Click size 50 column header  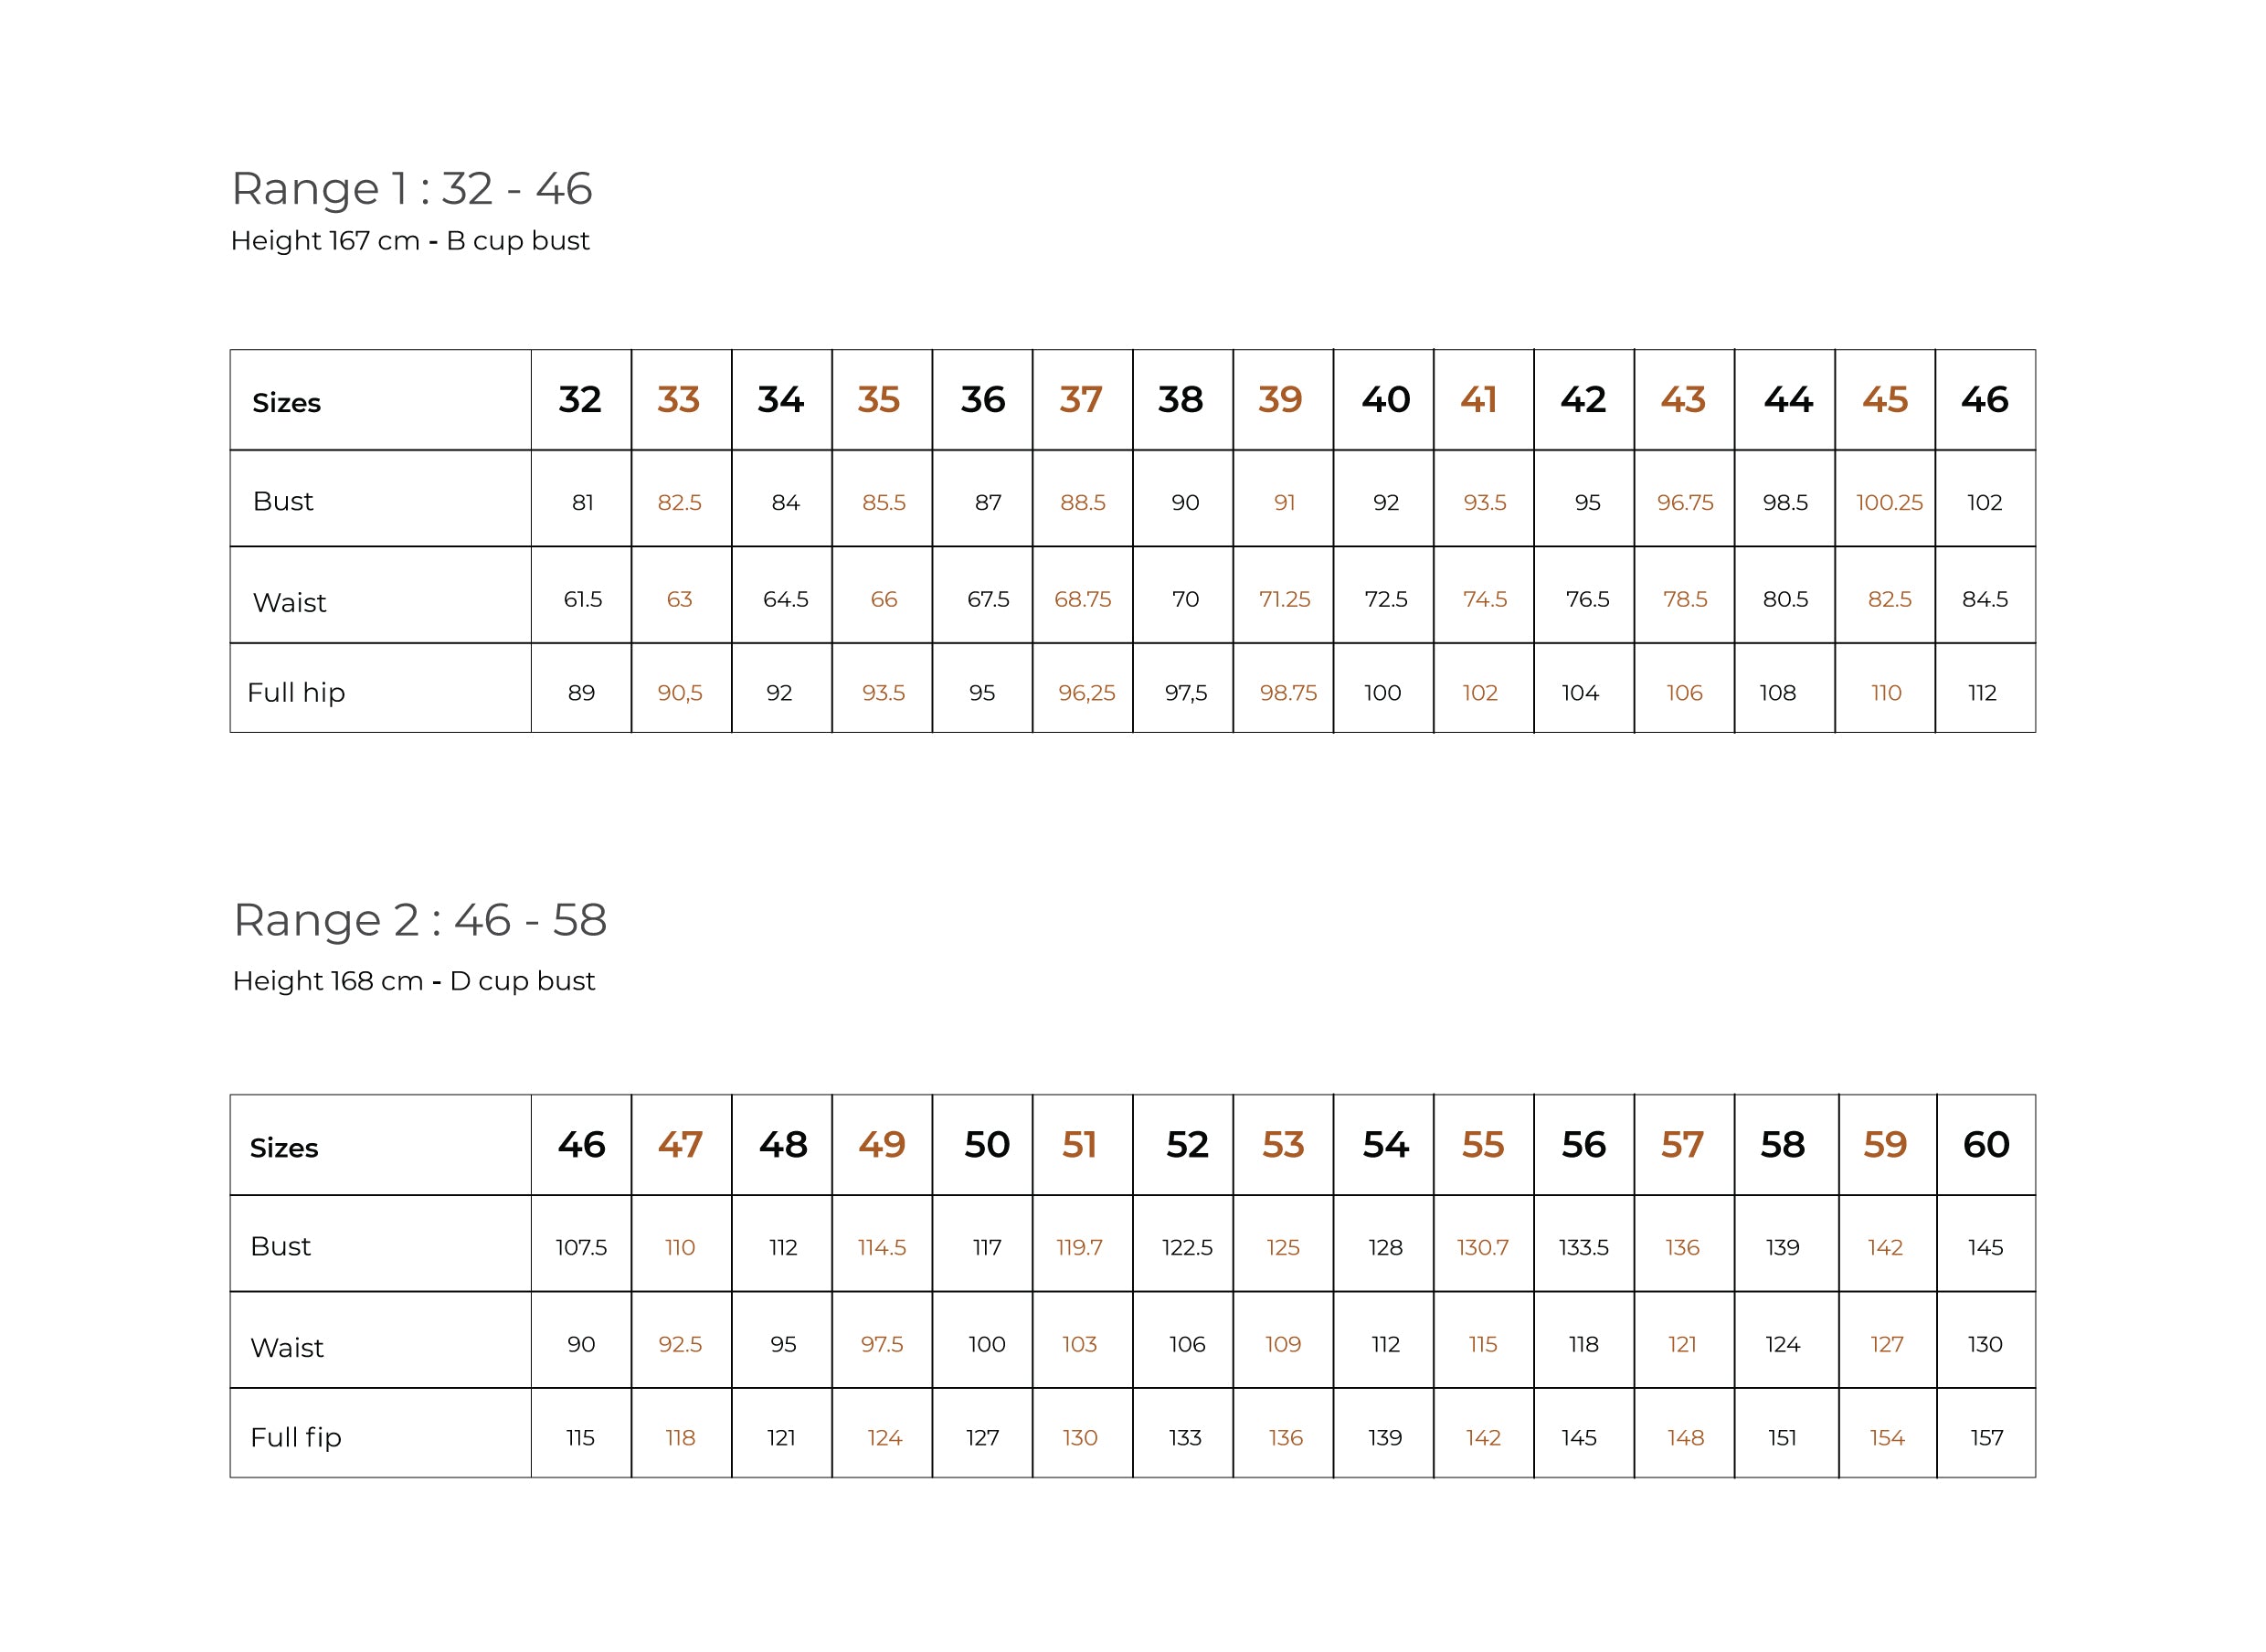coord(986,1145)
